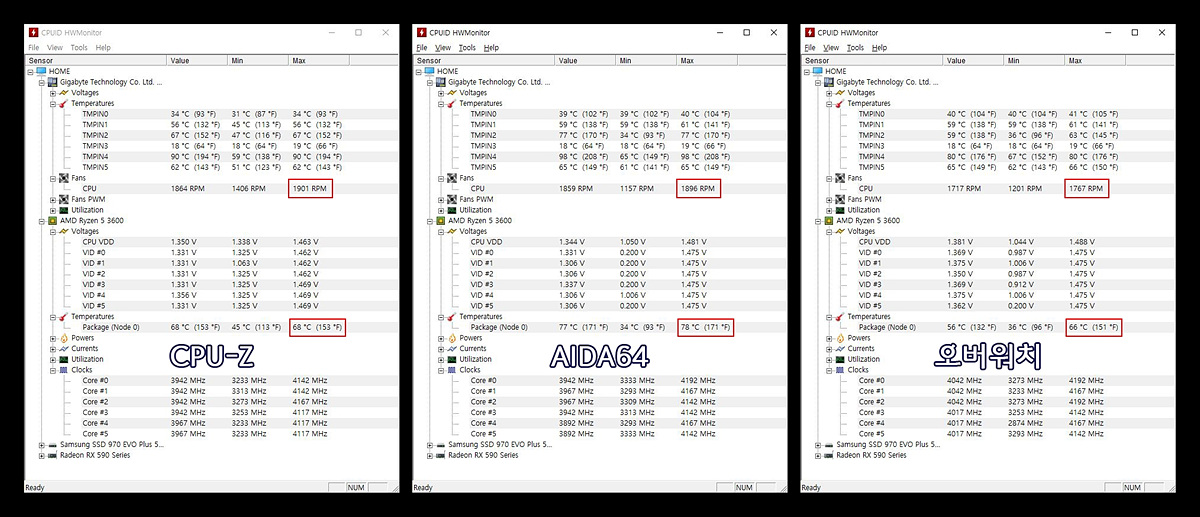Click the Value column header in AIDA64 window
This screenshot has height=517, width=1200.
click(586, 60)
